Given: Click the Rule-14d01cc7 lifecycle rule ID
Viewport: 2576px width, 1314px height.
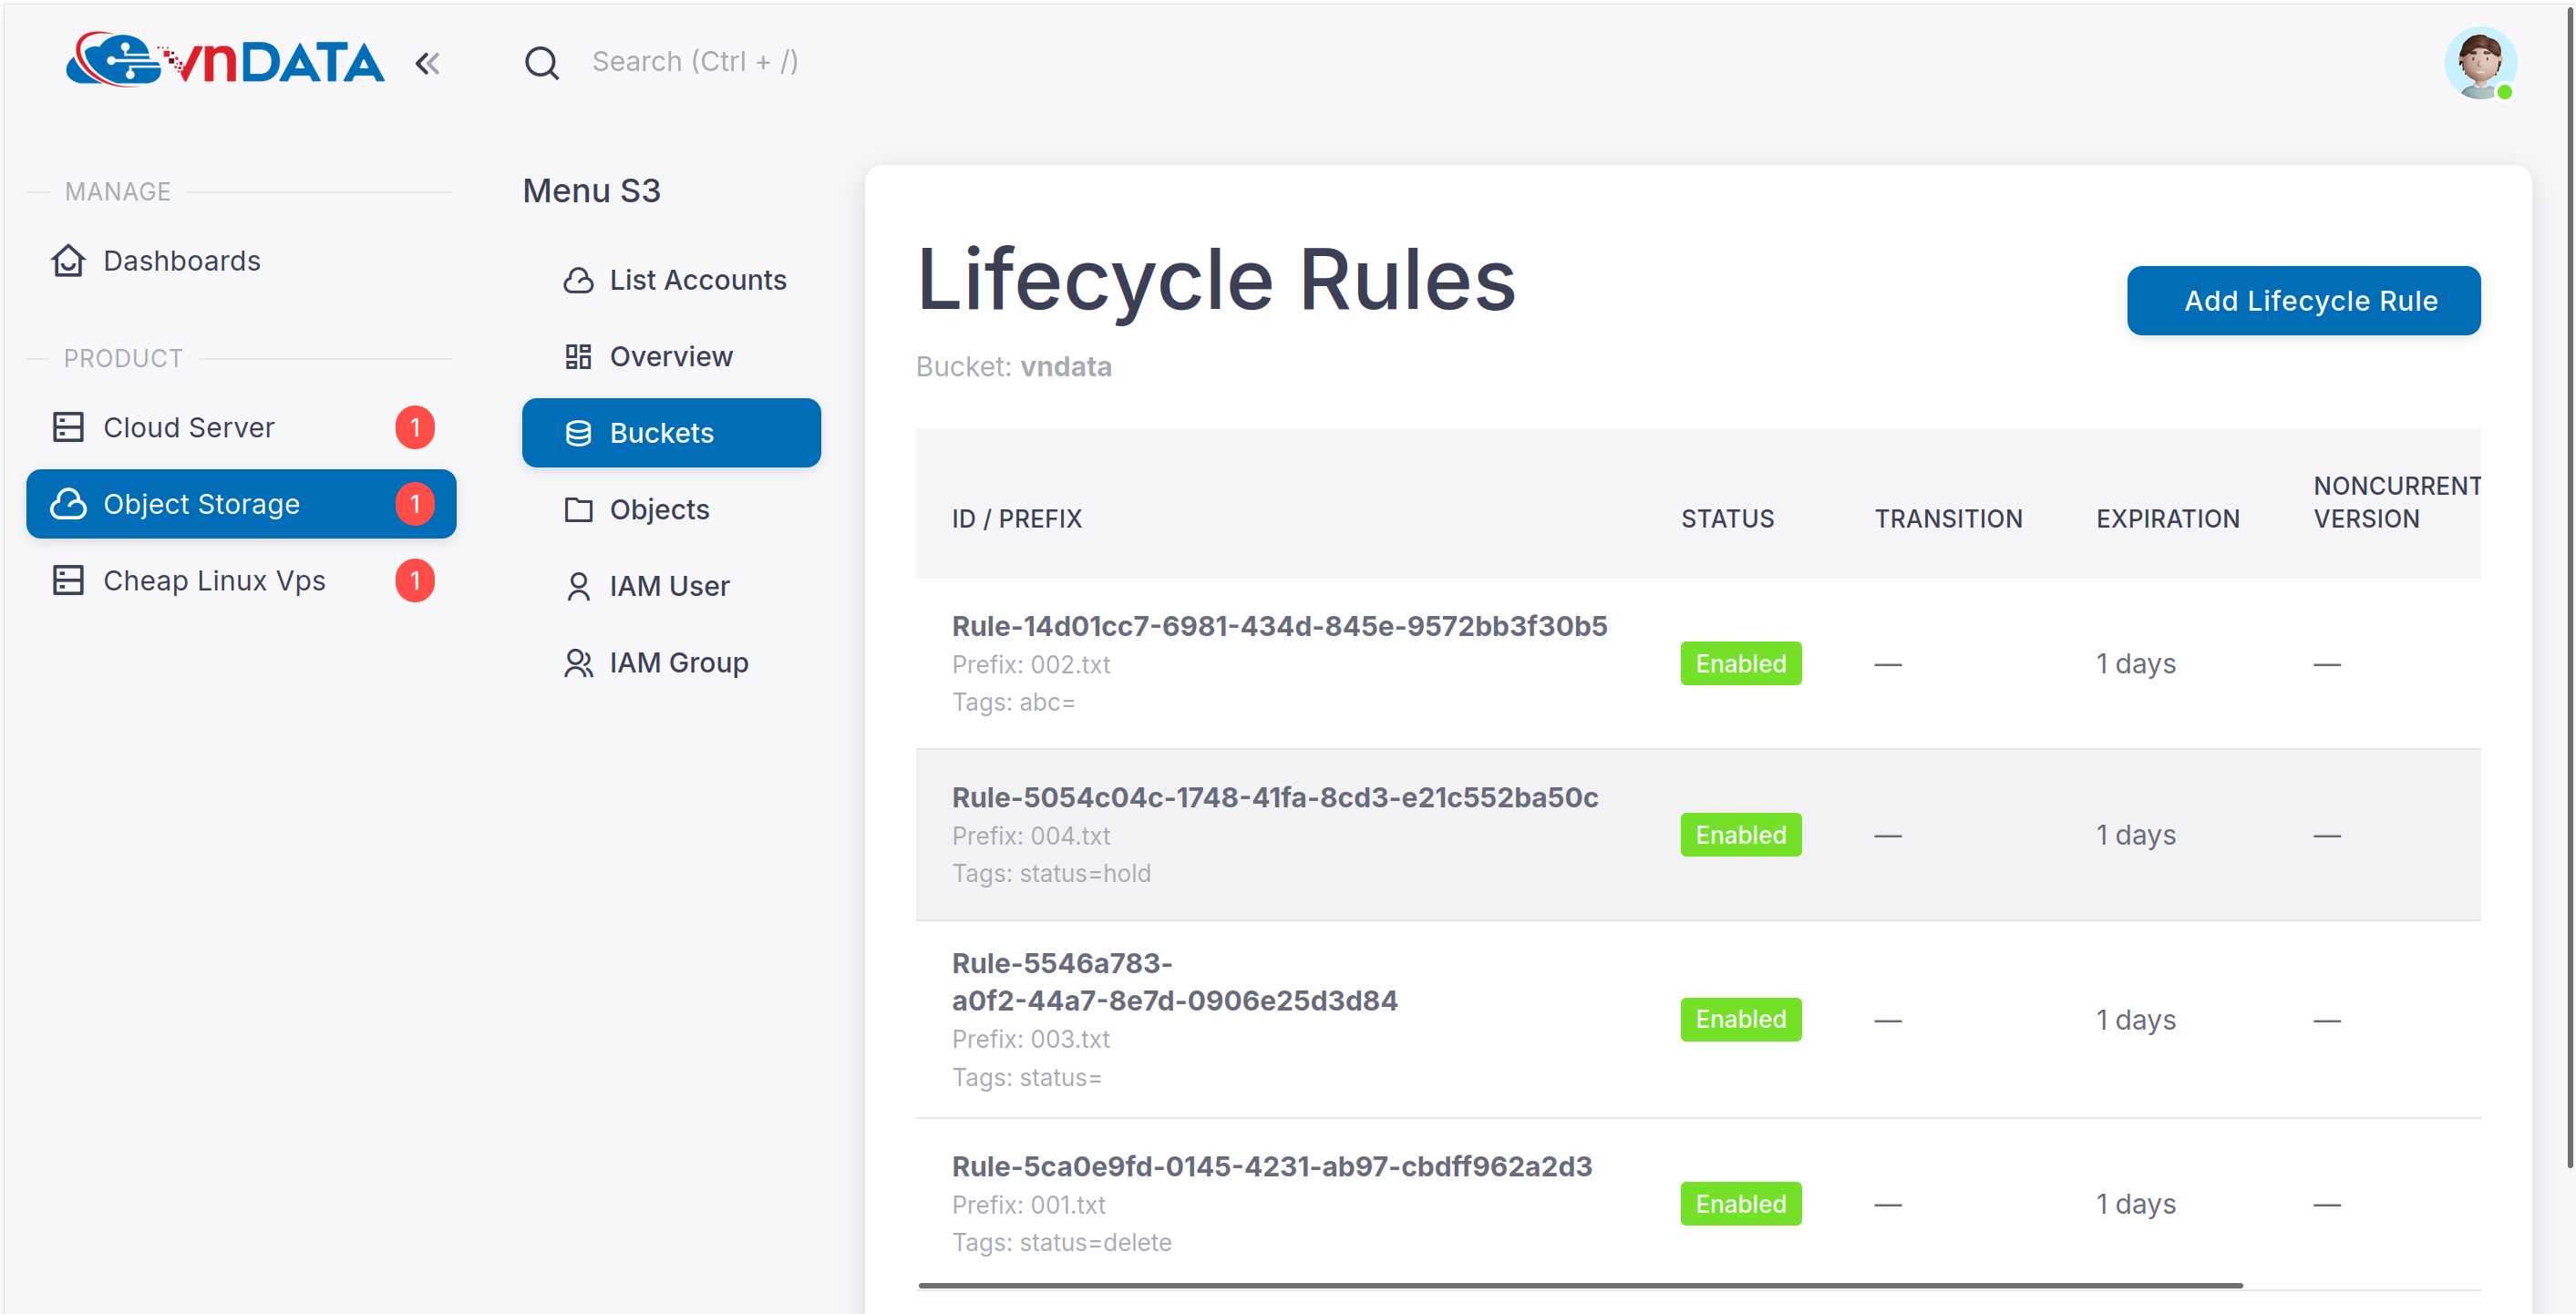Looking at the screenshot, I should tap(1279, 626).
